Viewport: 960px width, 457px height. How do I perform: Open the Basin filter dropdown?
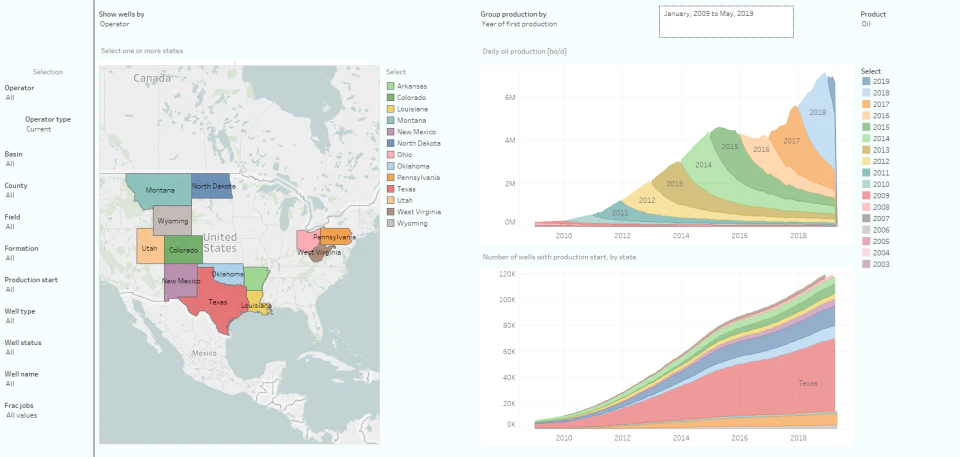tap(13, 159)
